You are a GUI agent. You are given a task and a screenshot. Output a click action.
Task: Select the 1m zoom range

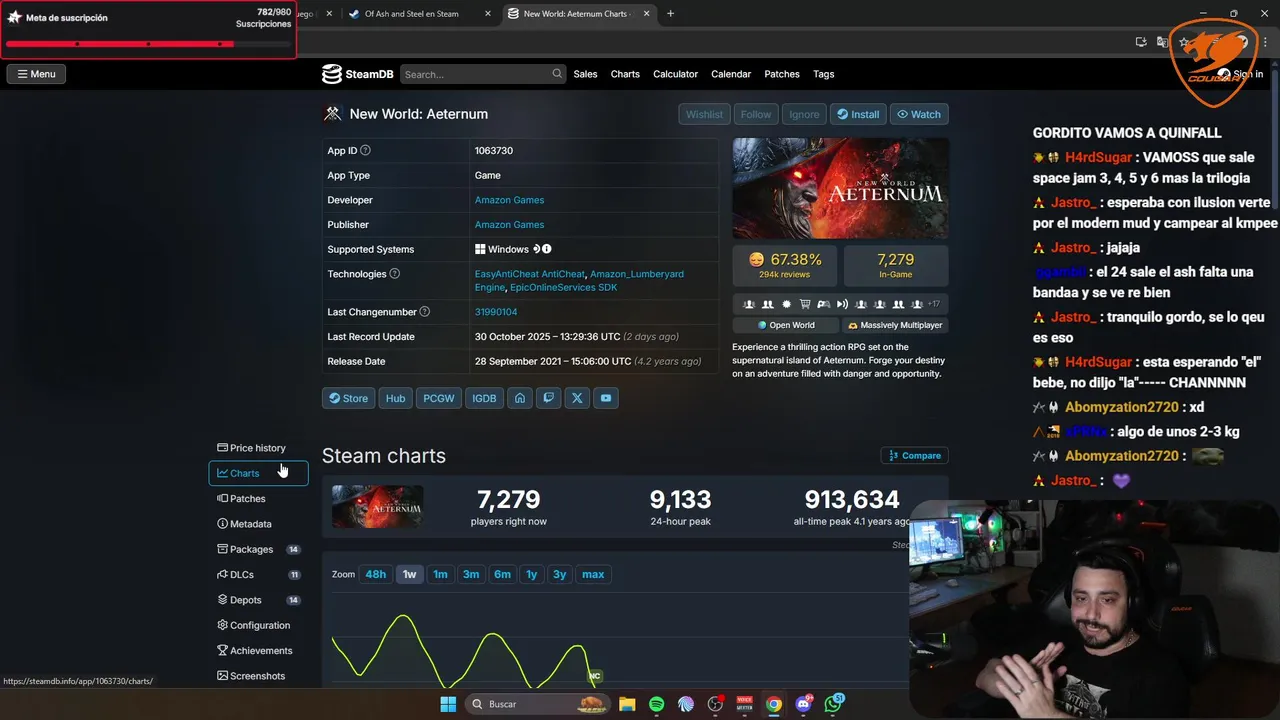click(x=440, y=574)
